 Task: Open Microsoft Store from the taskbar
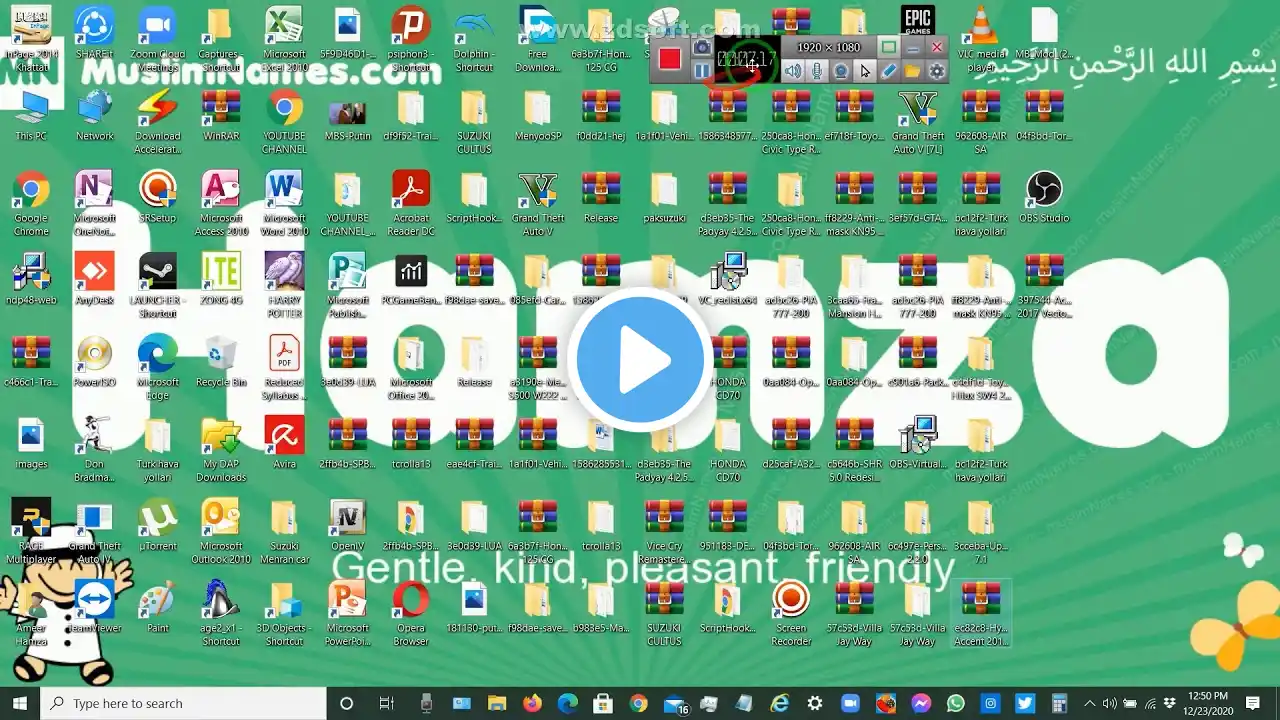[603, 703]
